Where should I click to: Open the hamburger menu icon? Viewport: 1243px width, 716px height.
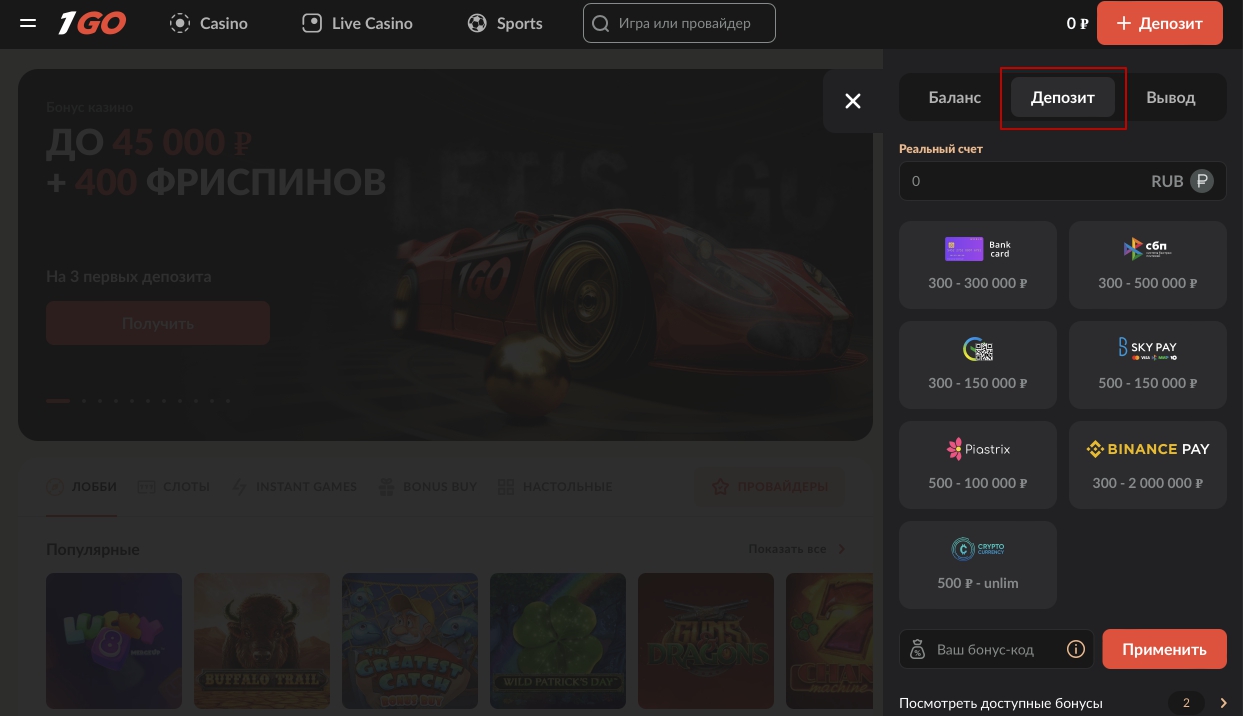click(x=28, y=23)
